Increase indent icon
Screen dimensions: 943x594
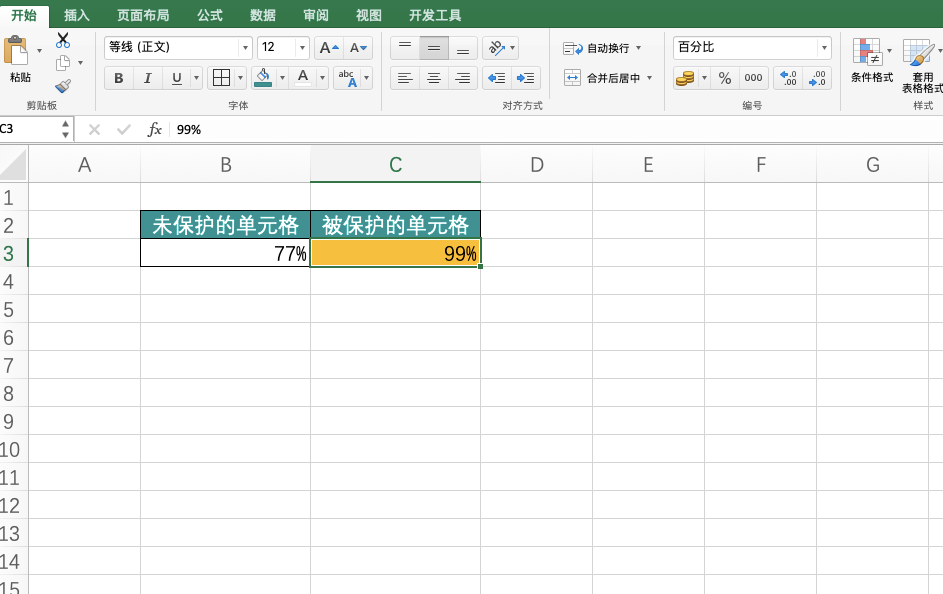525,78
